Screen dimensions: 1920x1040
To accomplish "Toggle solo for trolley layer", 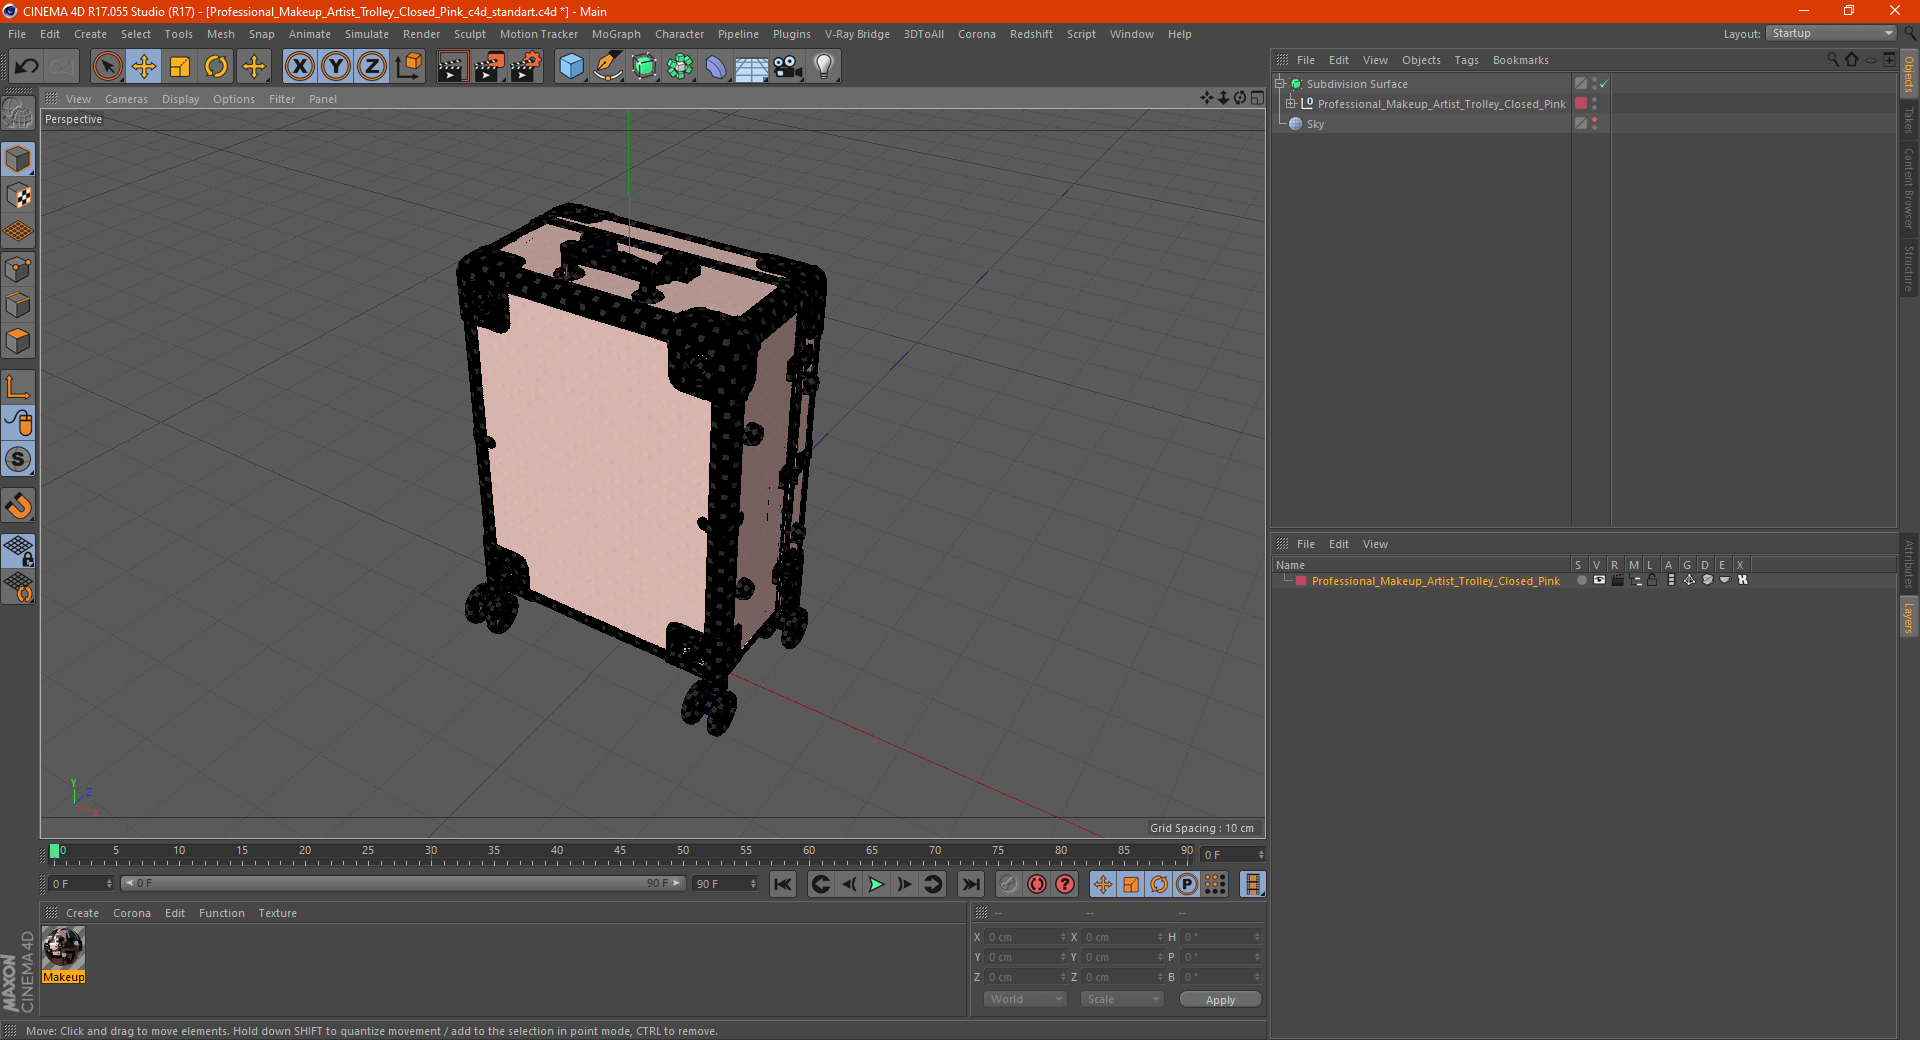I will pos(1581,580).
